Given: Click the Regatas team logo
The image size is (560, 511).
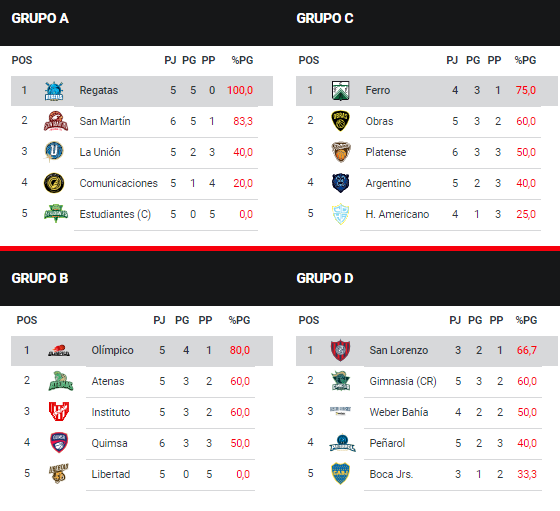Looking at the screenshot, I should tap(54, 91).
